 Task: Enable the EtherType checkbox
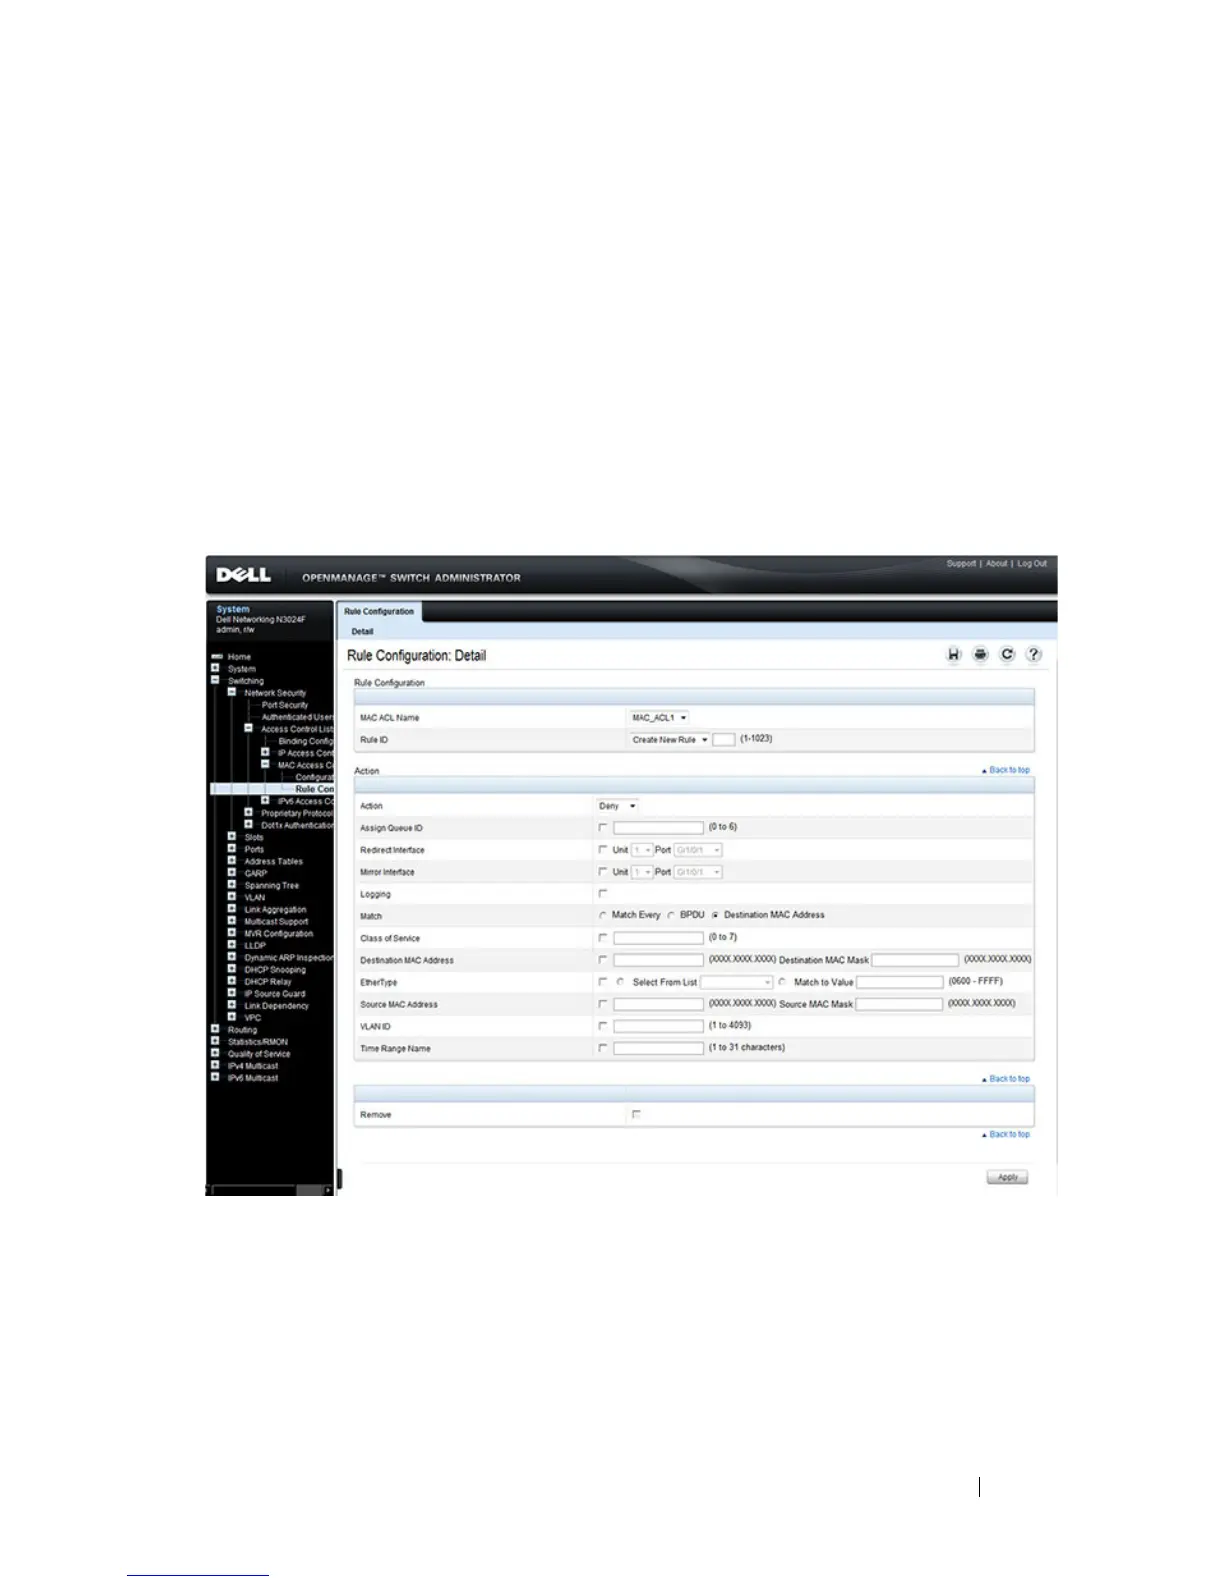click(602, 982)
